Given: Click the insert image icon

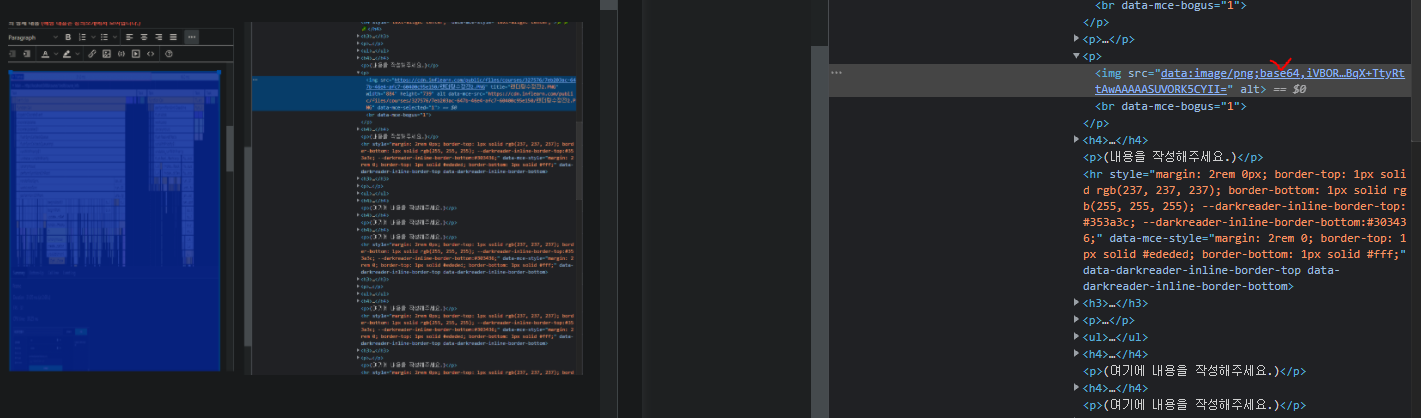Looking at the screenshot, I should tap(107, 54).
